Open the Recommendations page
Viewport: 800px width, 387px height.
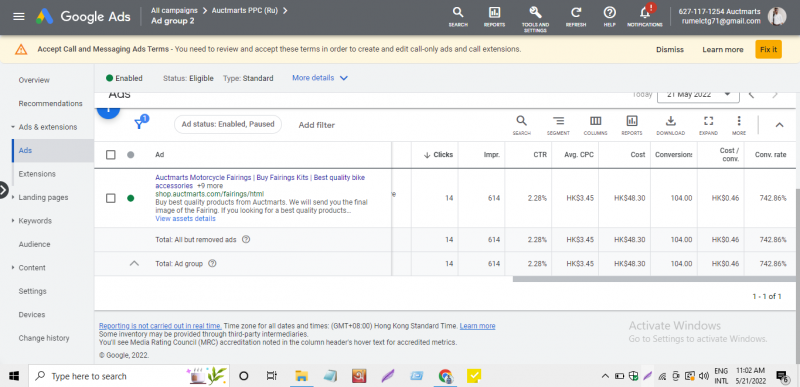tap(51, 104)
